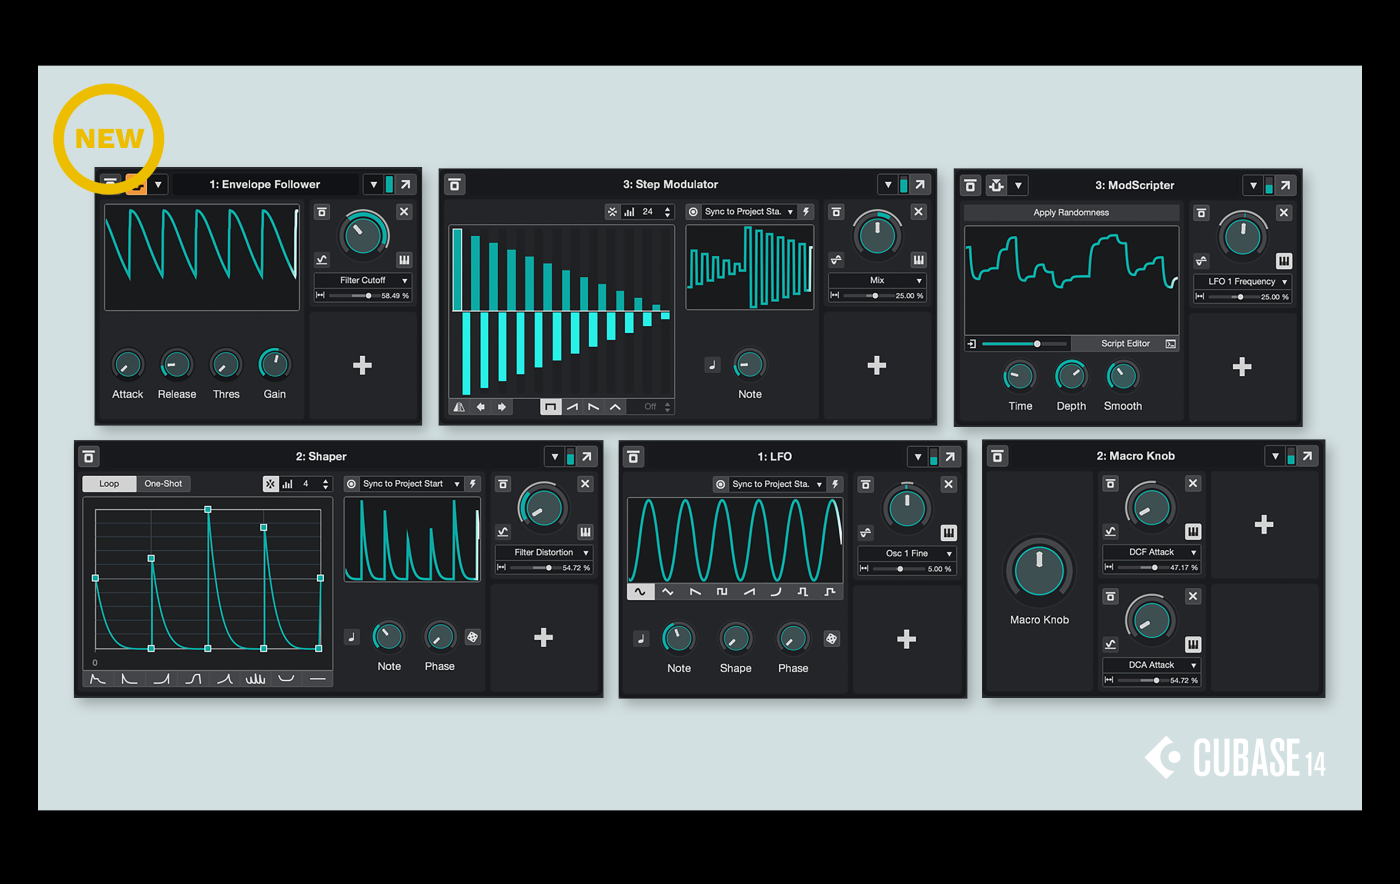The image size is (1400, 884).
Task: Click the large Macro Knob dial
Action: [1039, 573]
